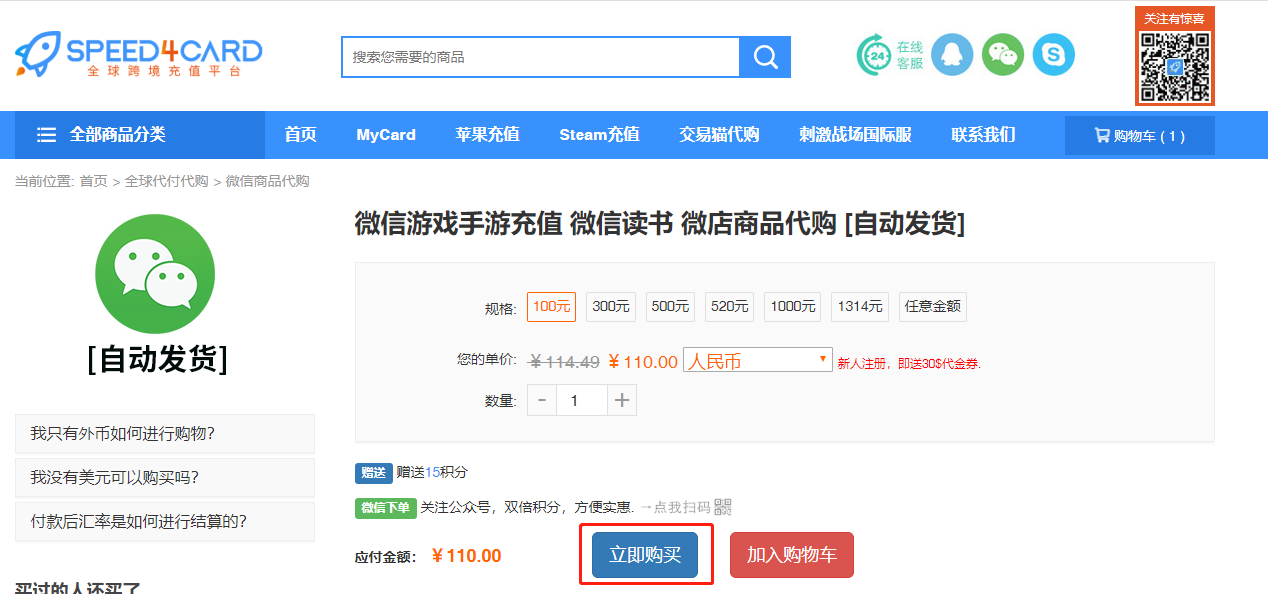Open the 人民币 currency dropdown
Viewport: 1268px width, 594px height.
click(x=758, y=361)
